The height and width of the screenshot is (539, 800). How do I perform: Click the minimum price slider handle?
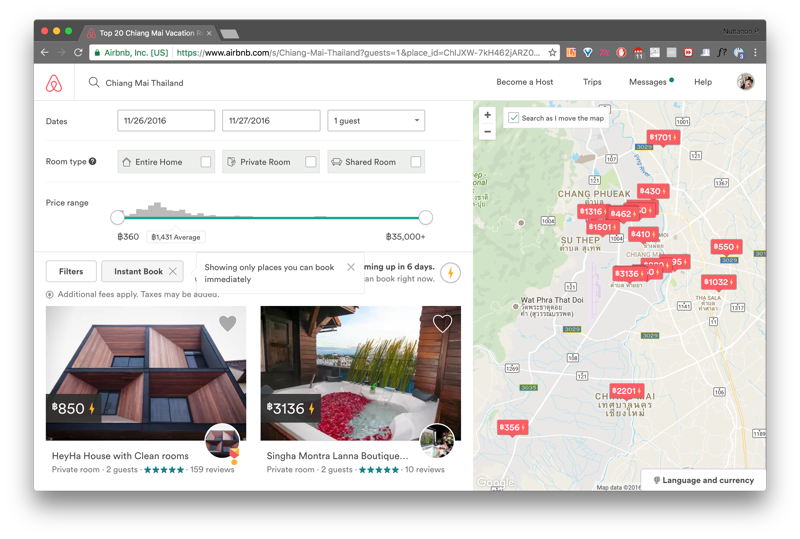click(x=117, y=217)
